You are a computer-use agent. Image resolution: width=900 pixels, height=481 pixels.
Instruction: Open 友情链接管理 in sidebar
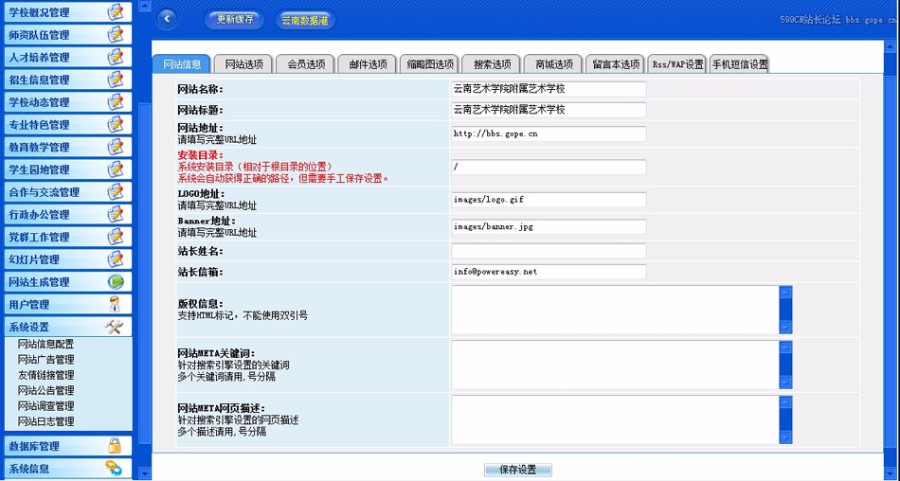pyautogui.click(x=46, y=375)
